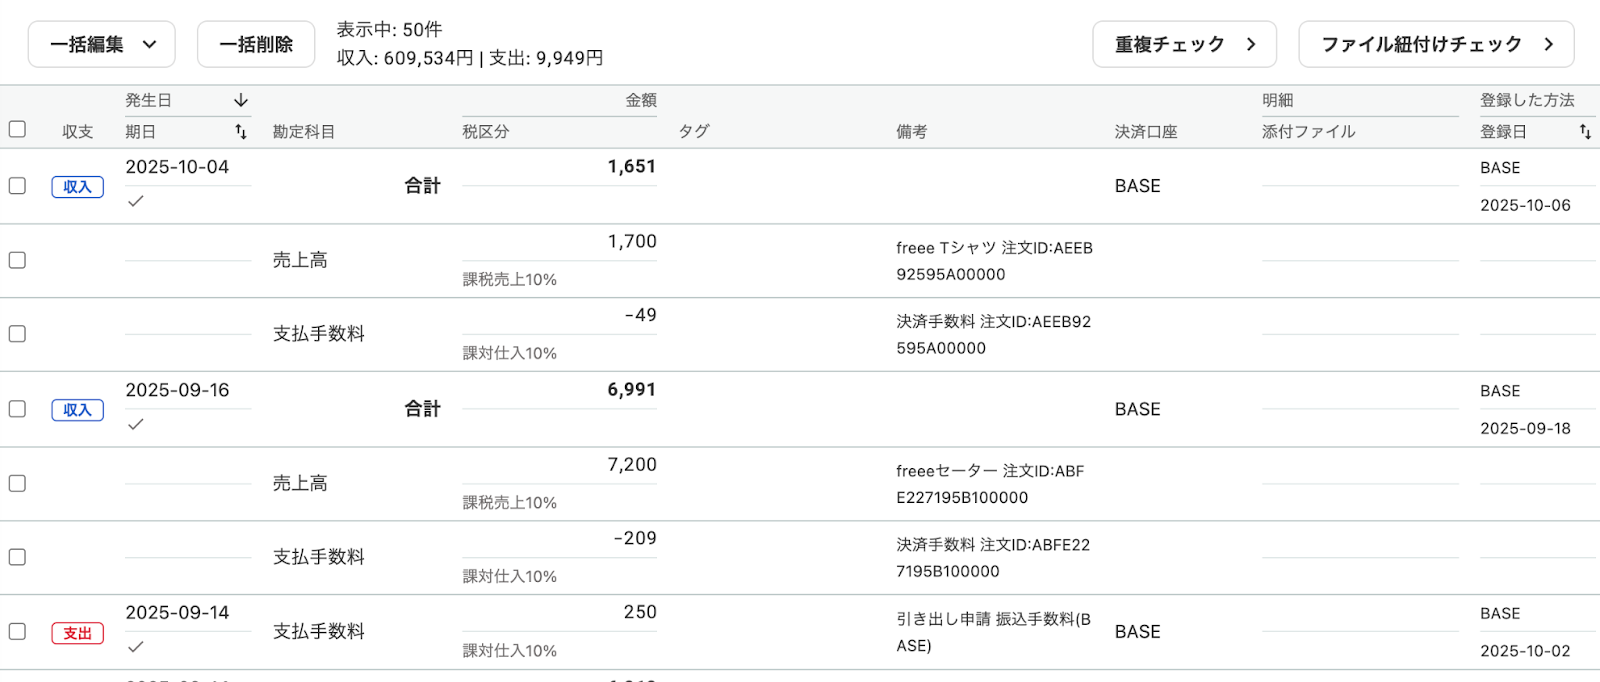Click the 収入 badge on 2025-09-16 row
Image resolution: width=1600 pixels, height=682 pixels.
click(78, 410)
